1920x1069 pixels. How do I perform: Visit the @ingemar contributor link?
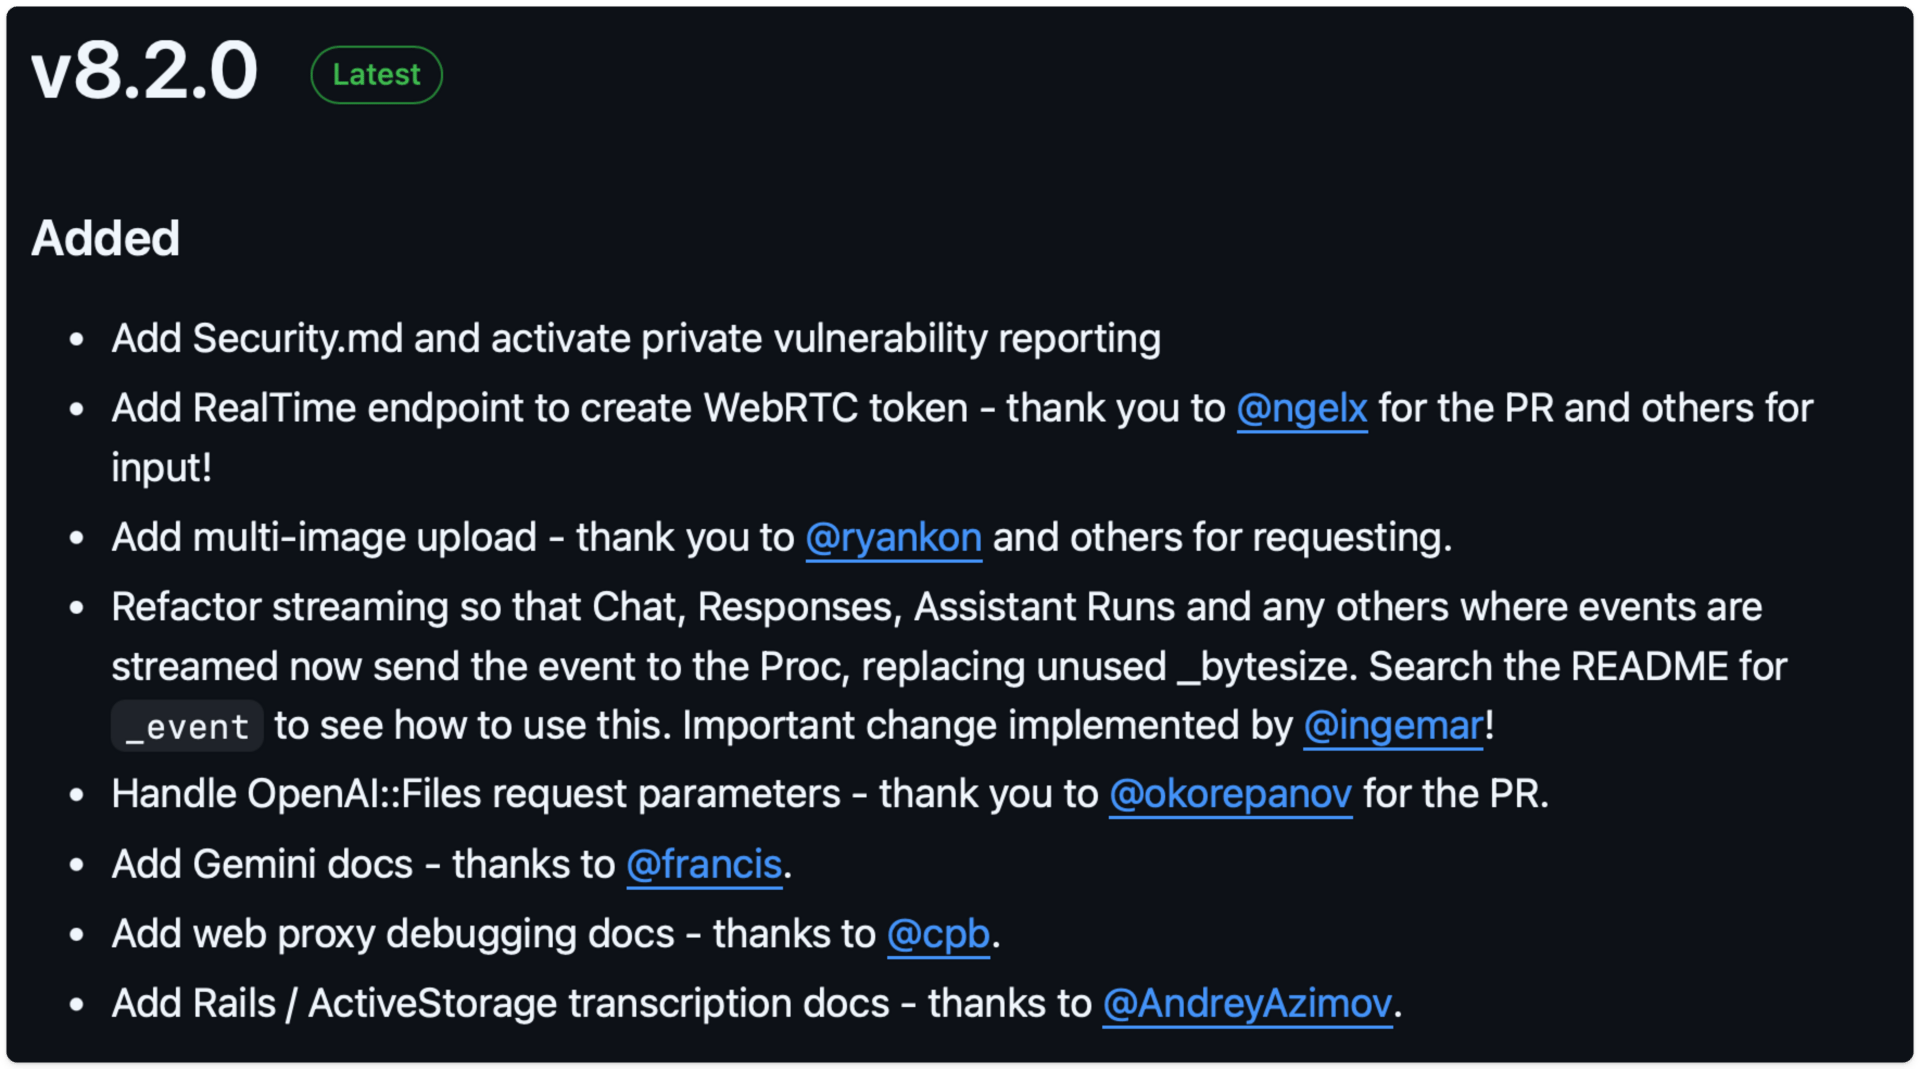coord(1393,726)
